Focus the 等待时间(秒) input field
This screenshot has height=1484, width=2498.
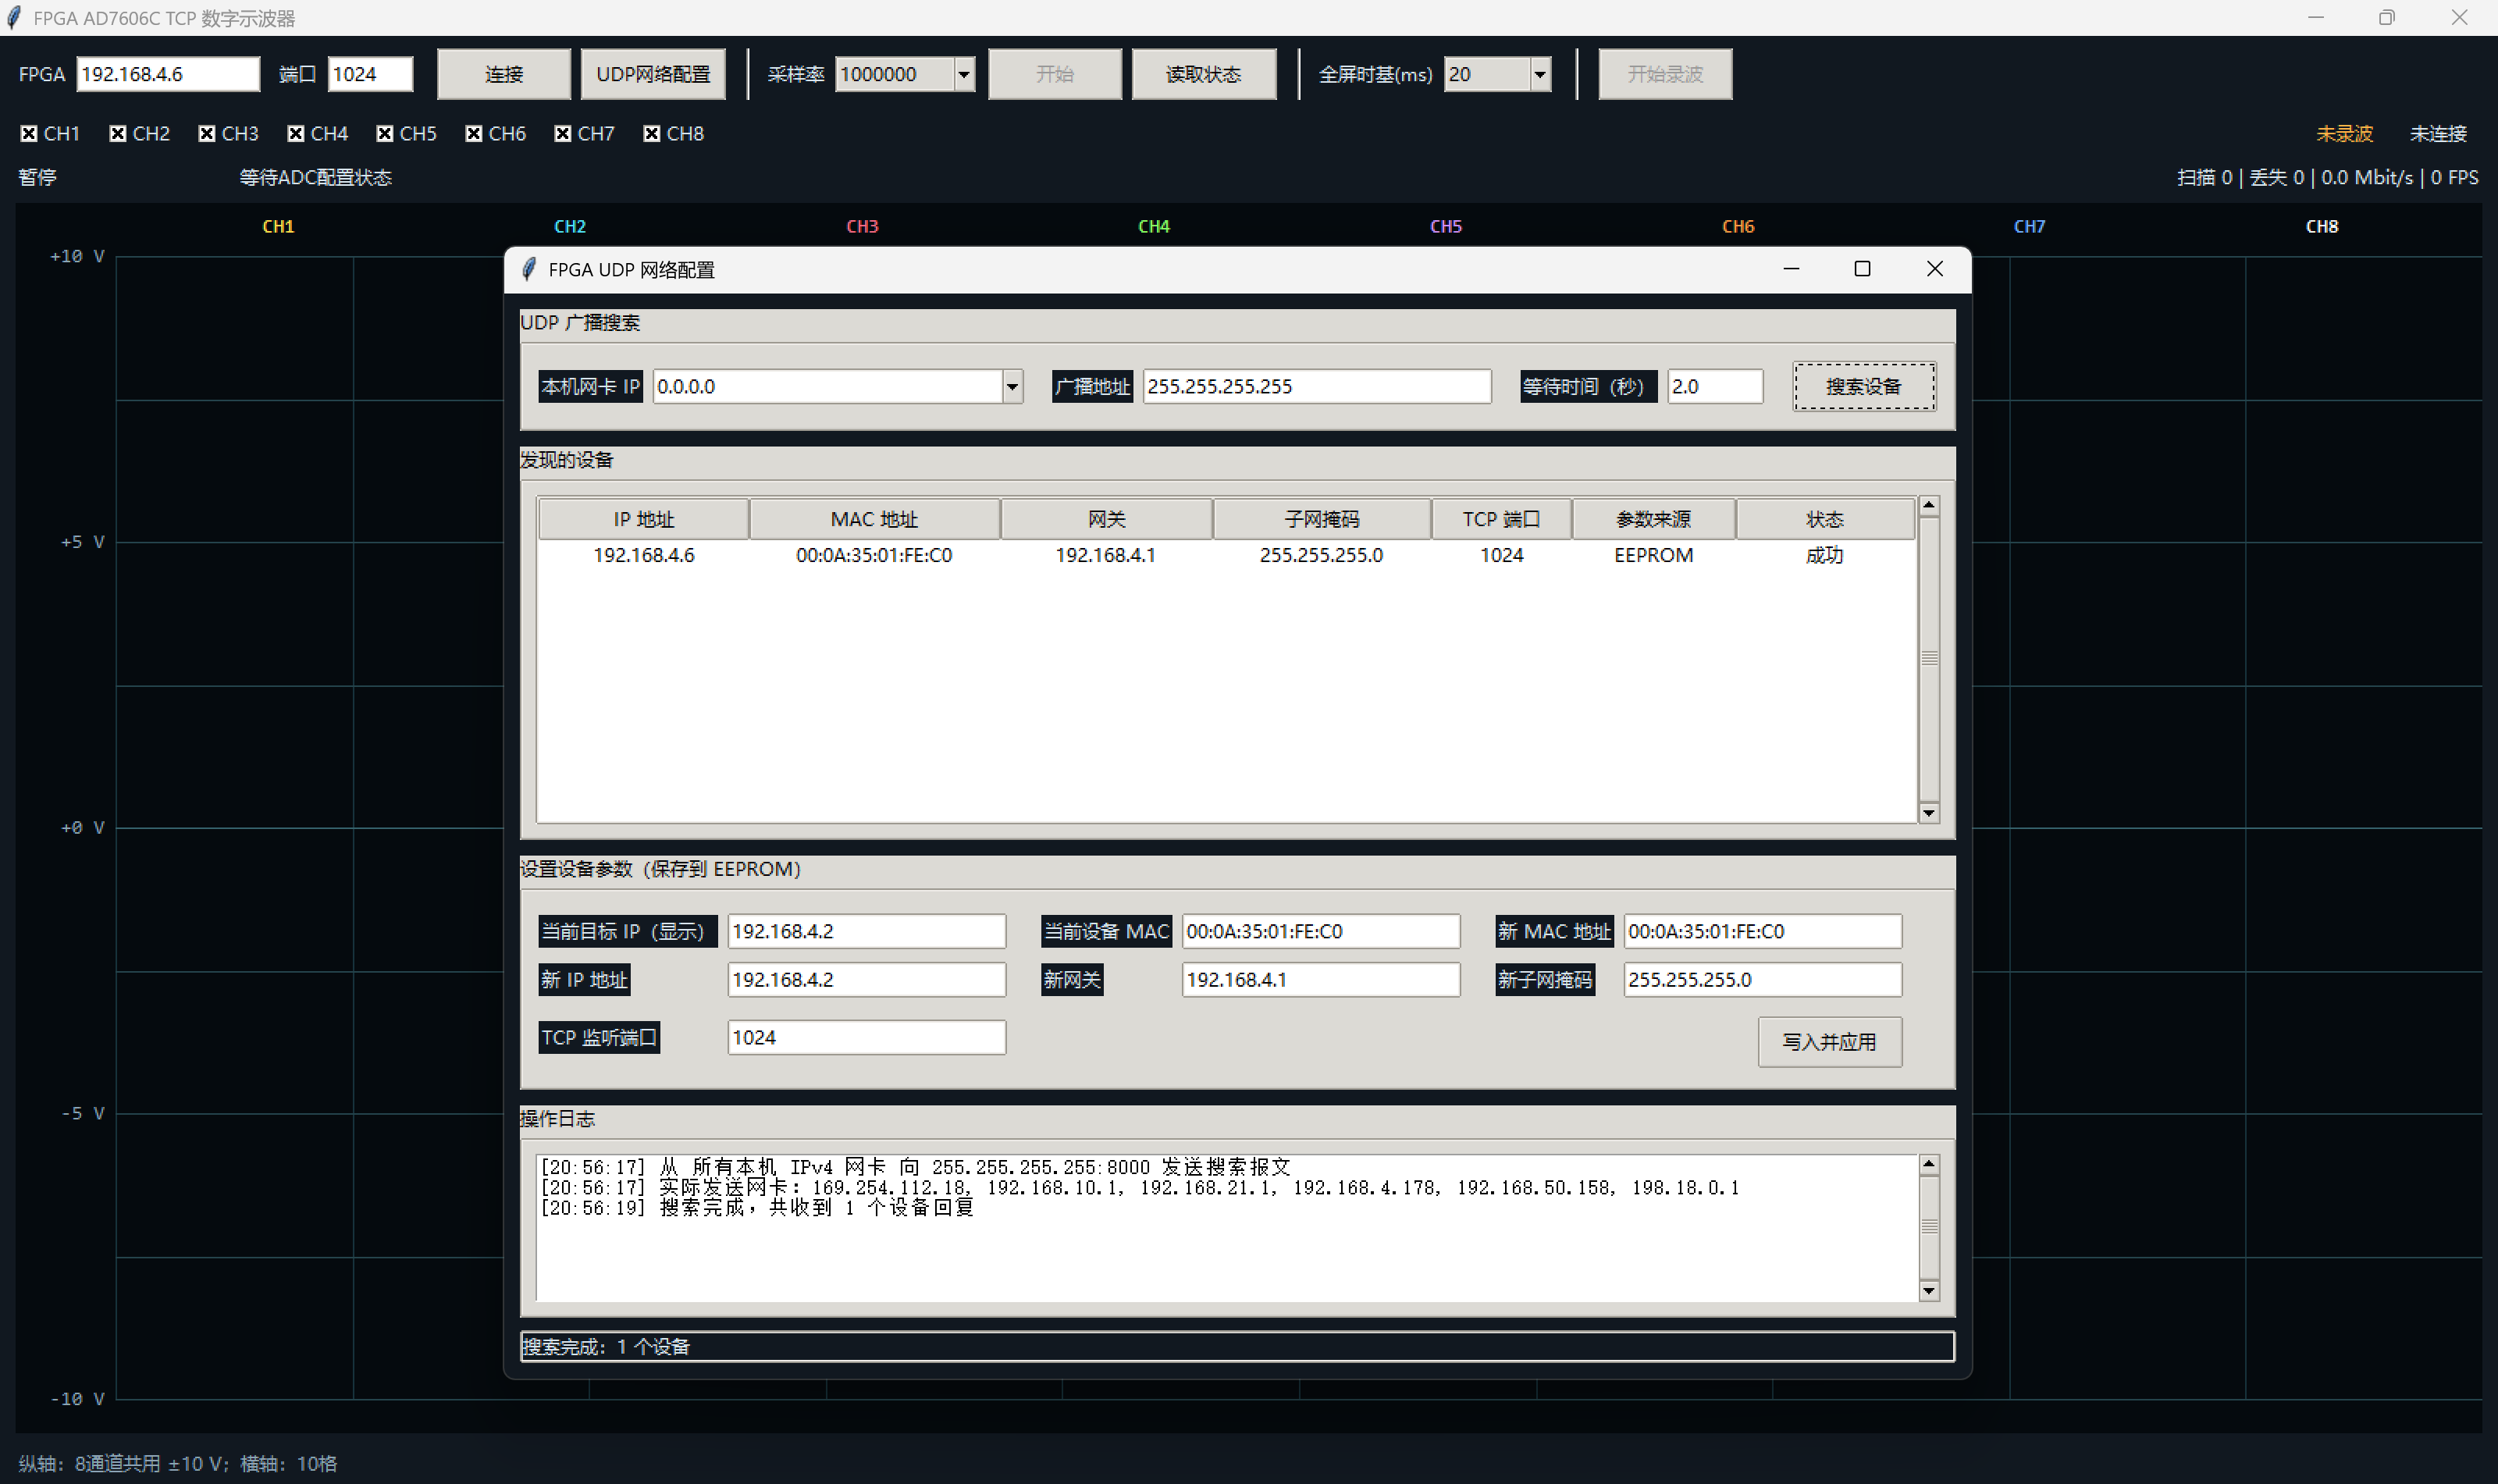1715,386
